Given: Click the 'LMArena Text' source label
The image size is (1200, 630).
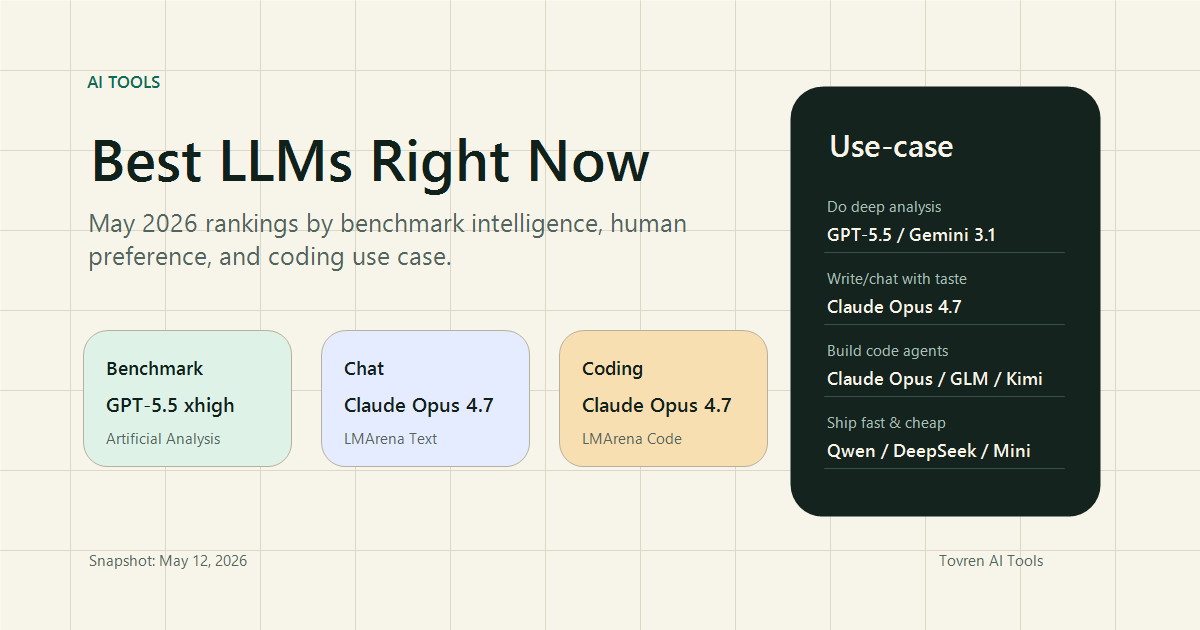Looking at the screenshot, I should pos(391,439).
